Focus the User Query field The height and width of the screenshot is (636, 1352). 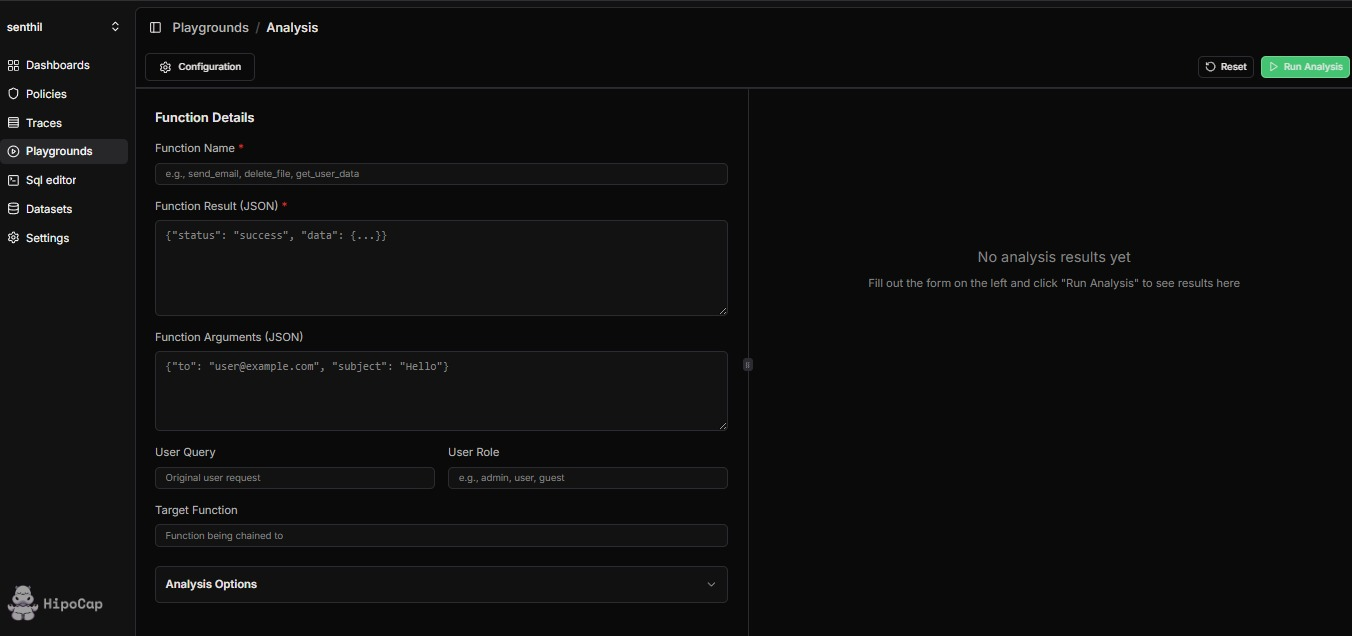coord(295,478)
